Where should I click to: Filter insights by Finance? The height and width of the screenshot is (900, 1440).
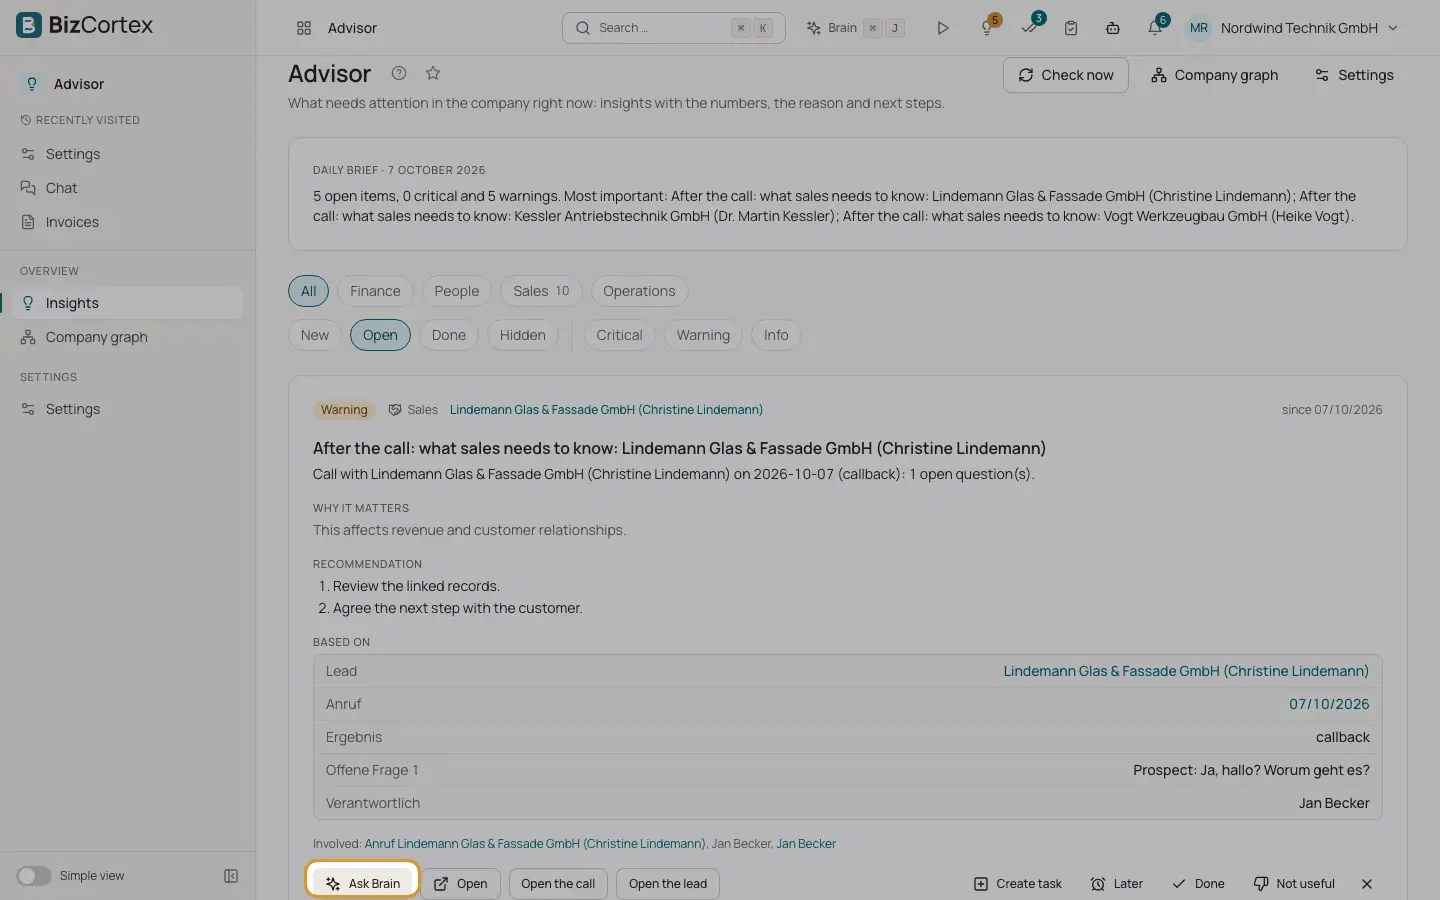(375, 291)
